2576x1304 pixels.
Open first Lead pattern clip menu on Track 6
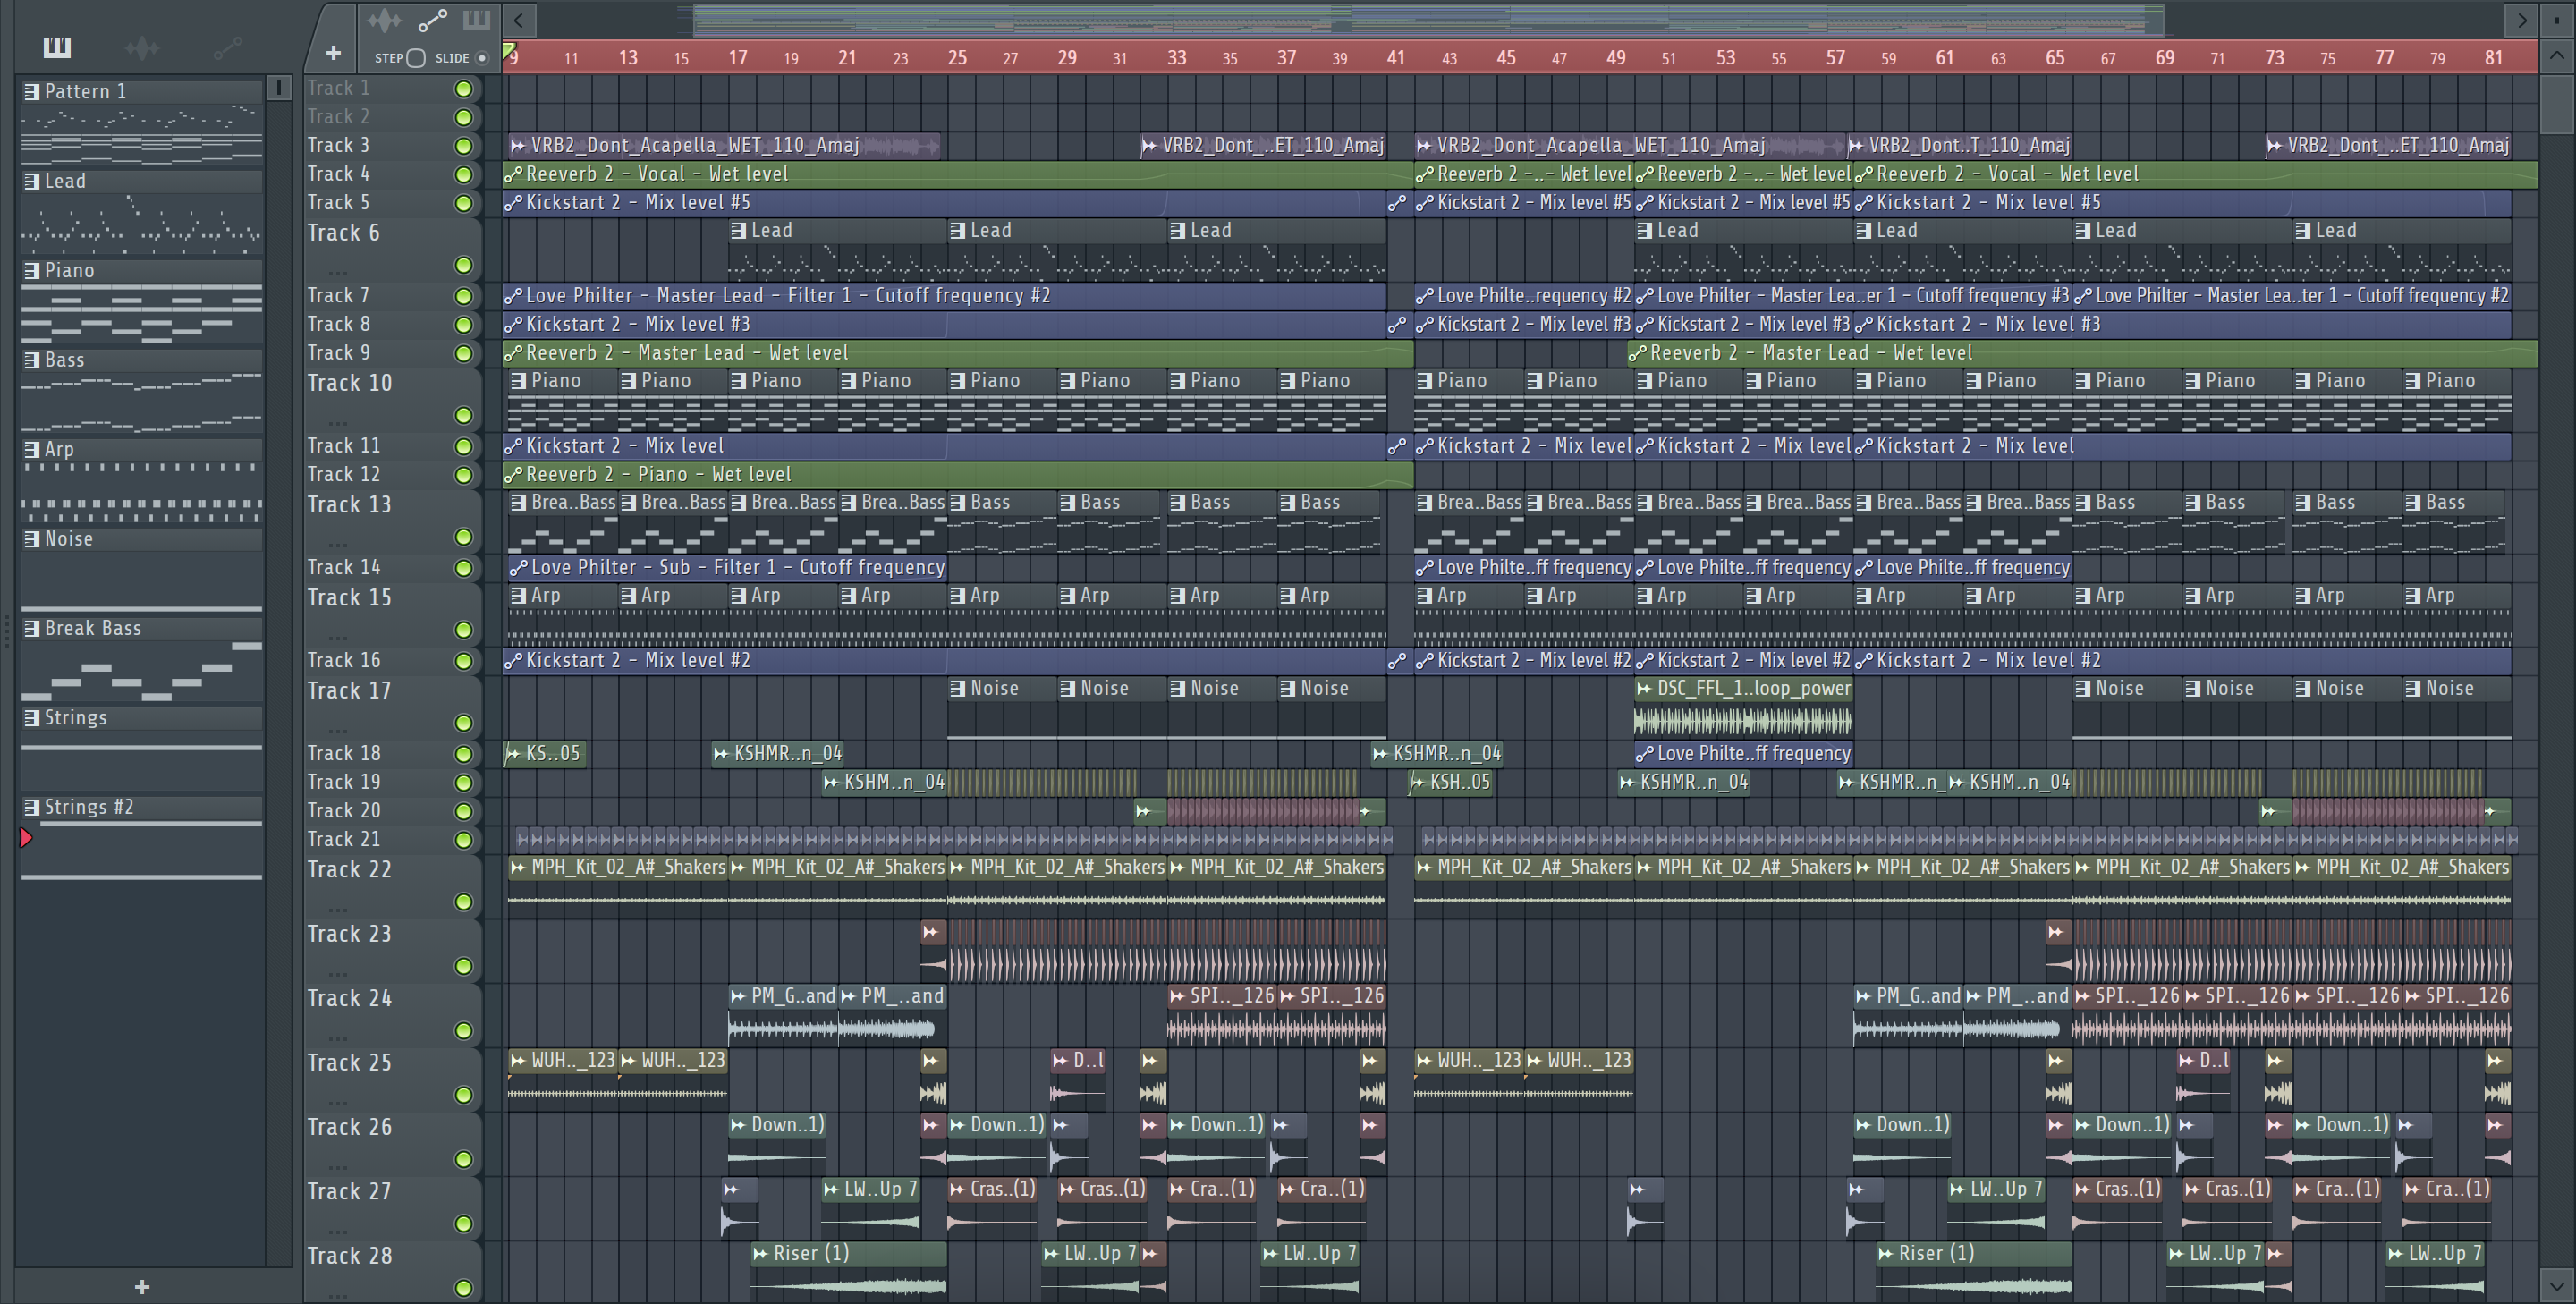(738, 231)
